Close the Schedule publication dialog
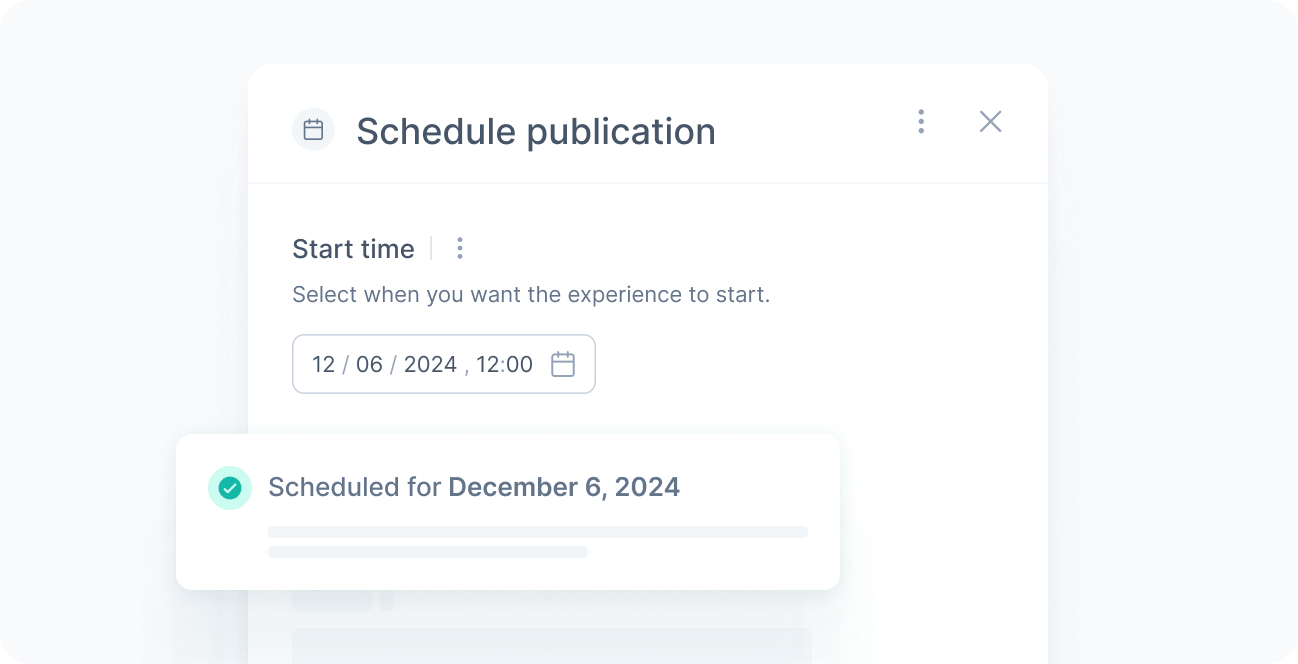Screen dimensions: 1298x664 point(990,121)
